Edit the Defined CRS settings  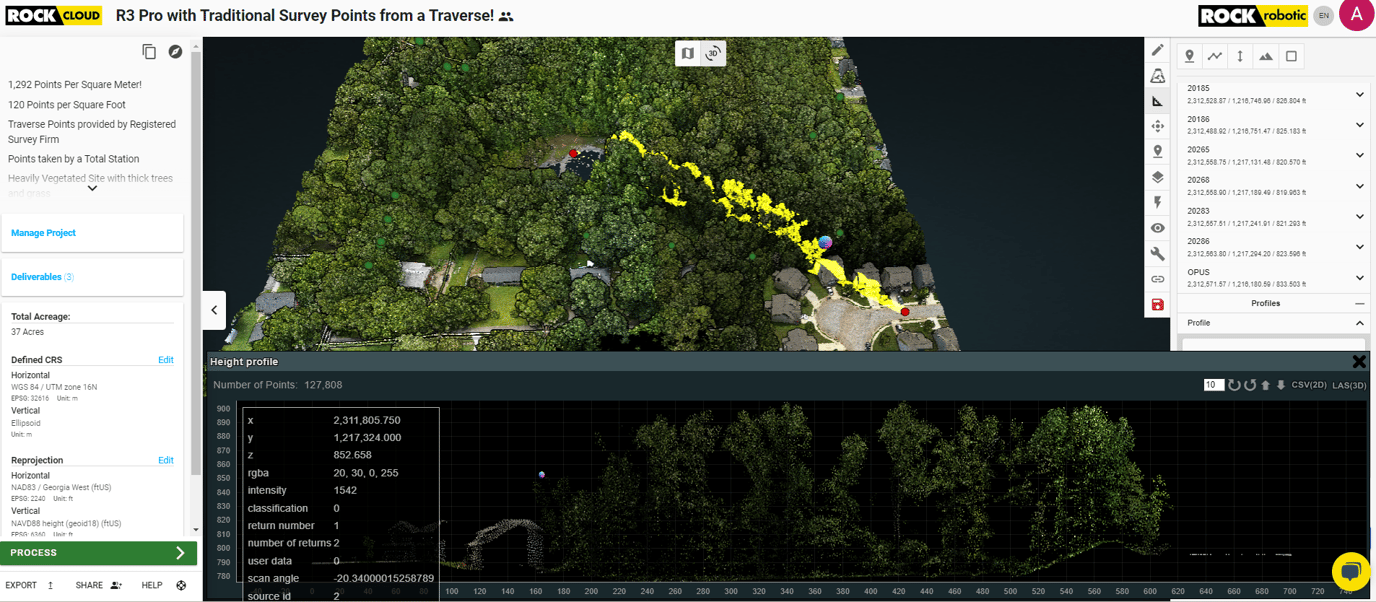pos(166,359)
